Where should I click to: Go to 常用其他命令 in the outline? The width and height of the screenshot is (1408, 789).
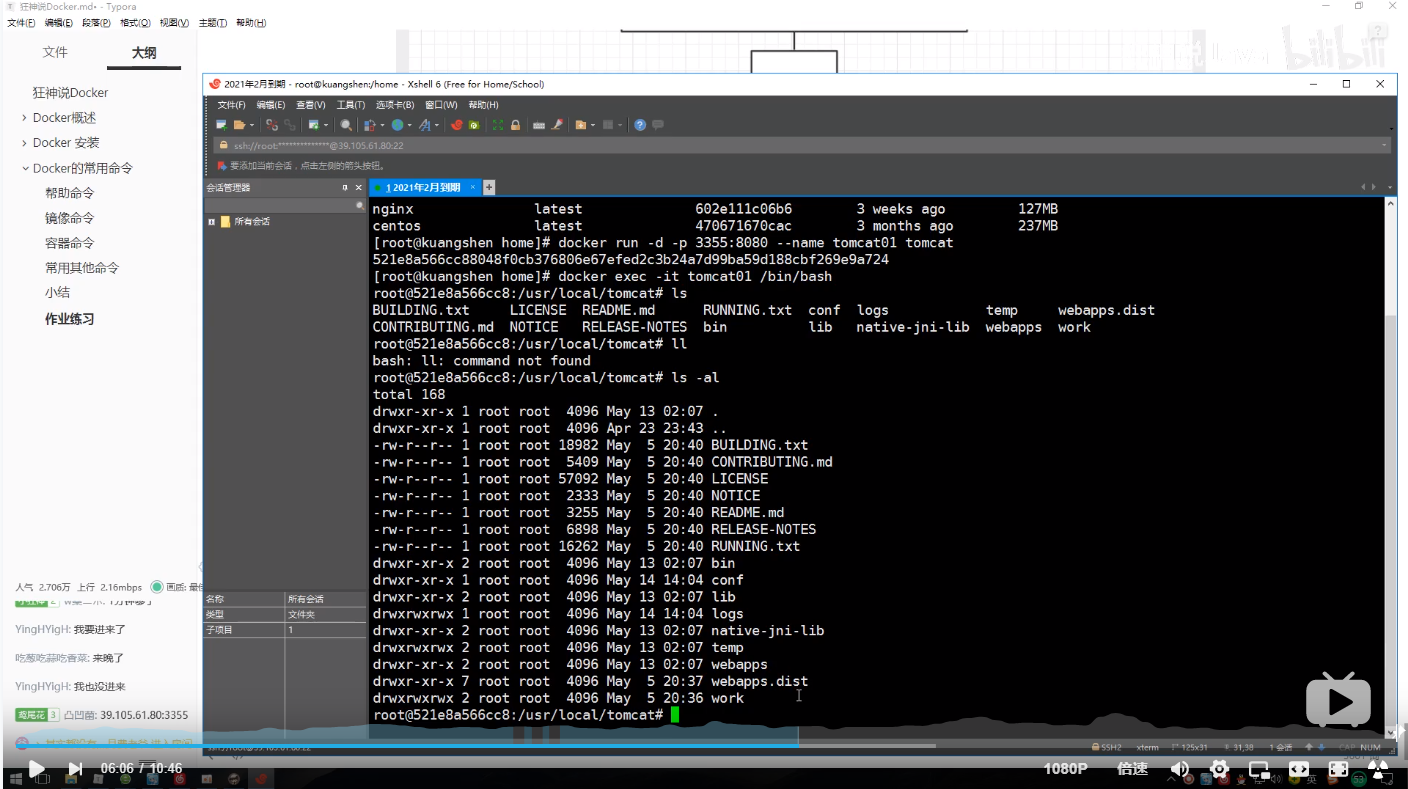click(x=82, y=268)
